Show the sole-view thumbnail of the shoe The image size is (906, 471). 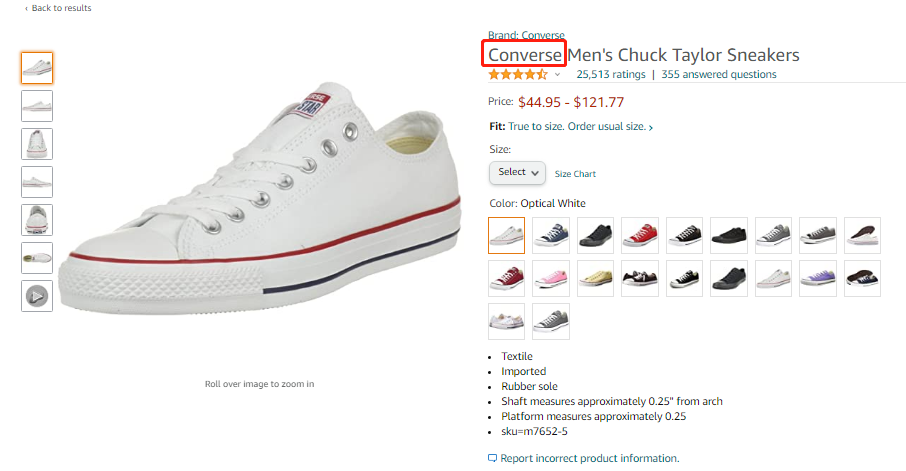point(37,258)
